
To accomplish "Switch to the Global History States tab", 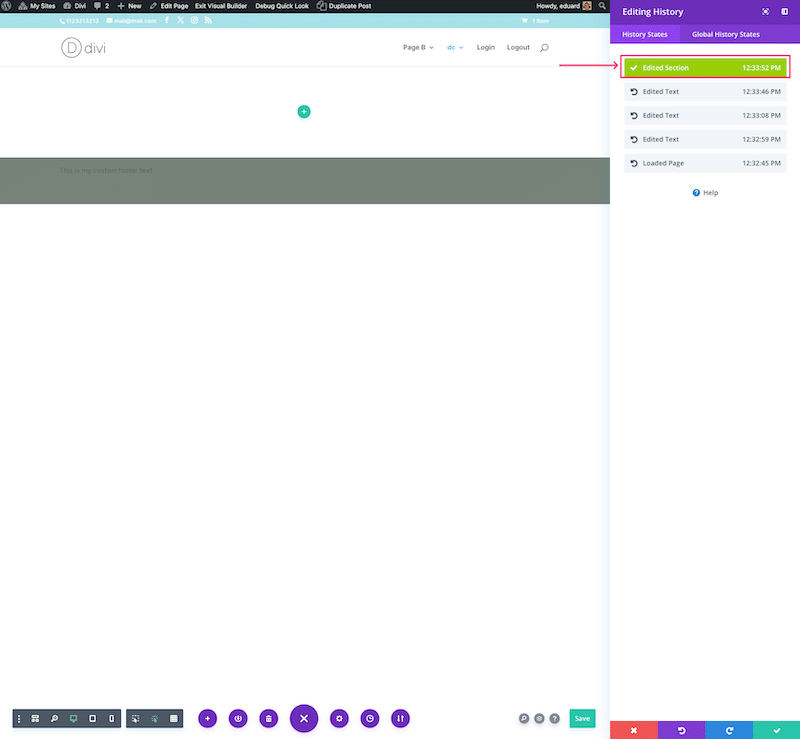I will click(726, 34).
